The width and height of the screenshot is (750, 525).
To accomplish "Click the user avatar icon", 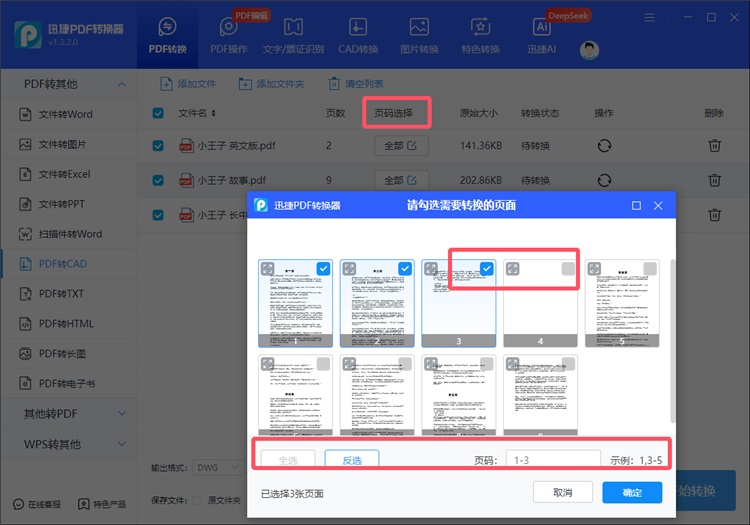I will coord(589,50).
